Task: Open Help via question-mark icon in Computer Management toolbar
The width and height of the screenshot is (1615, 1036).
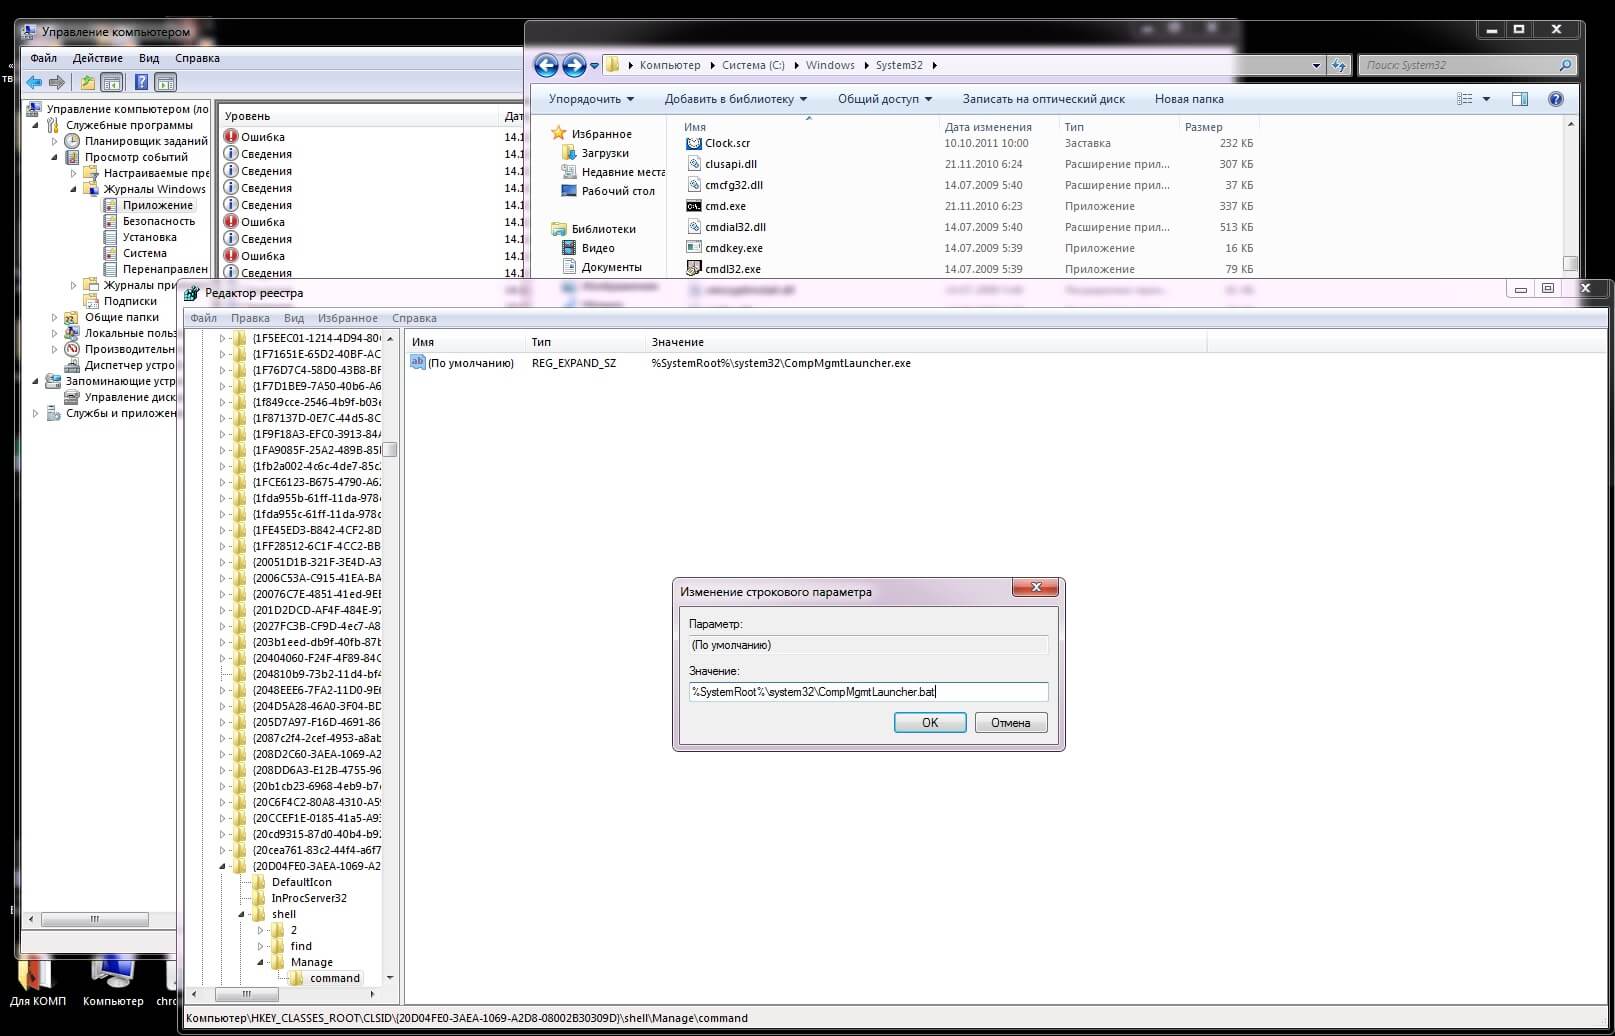Action: (141, 83)
